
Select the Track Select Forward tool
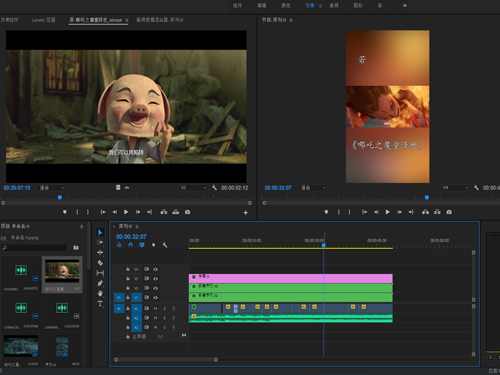(100, 242)
